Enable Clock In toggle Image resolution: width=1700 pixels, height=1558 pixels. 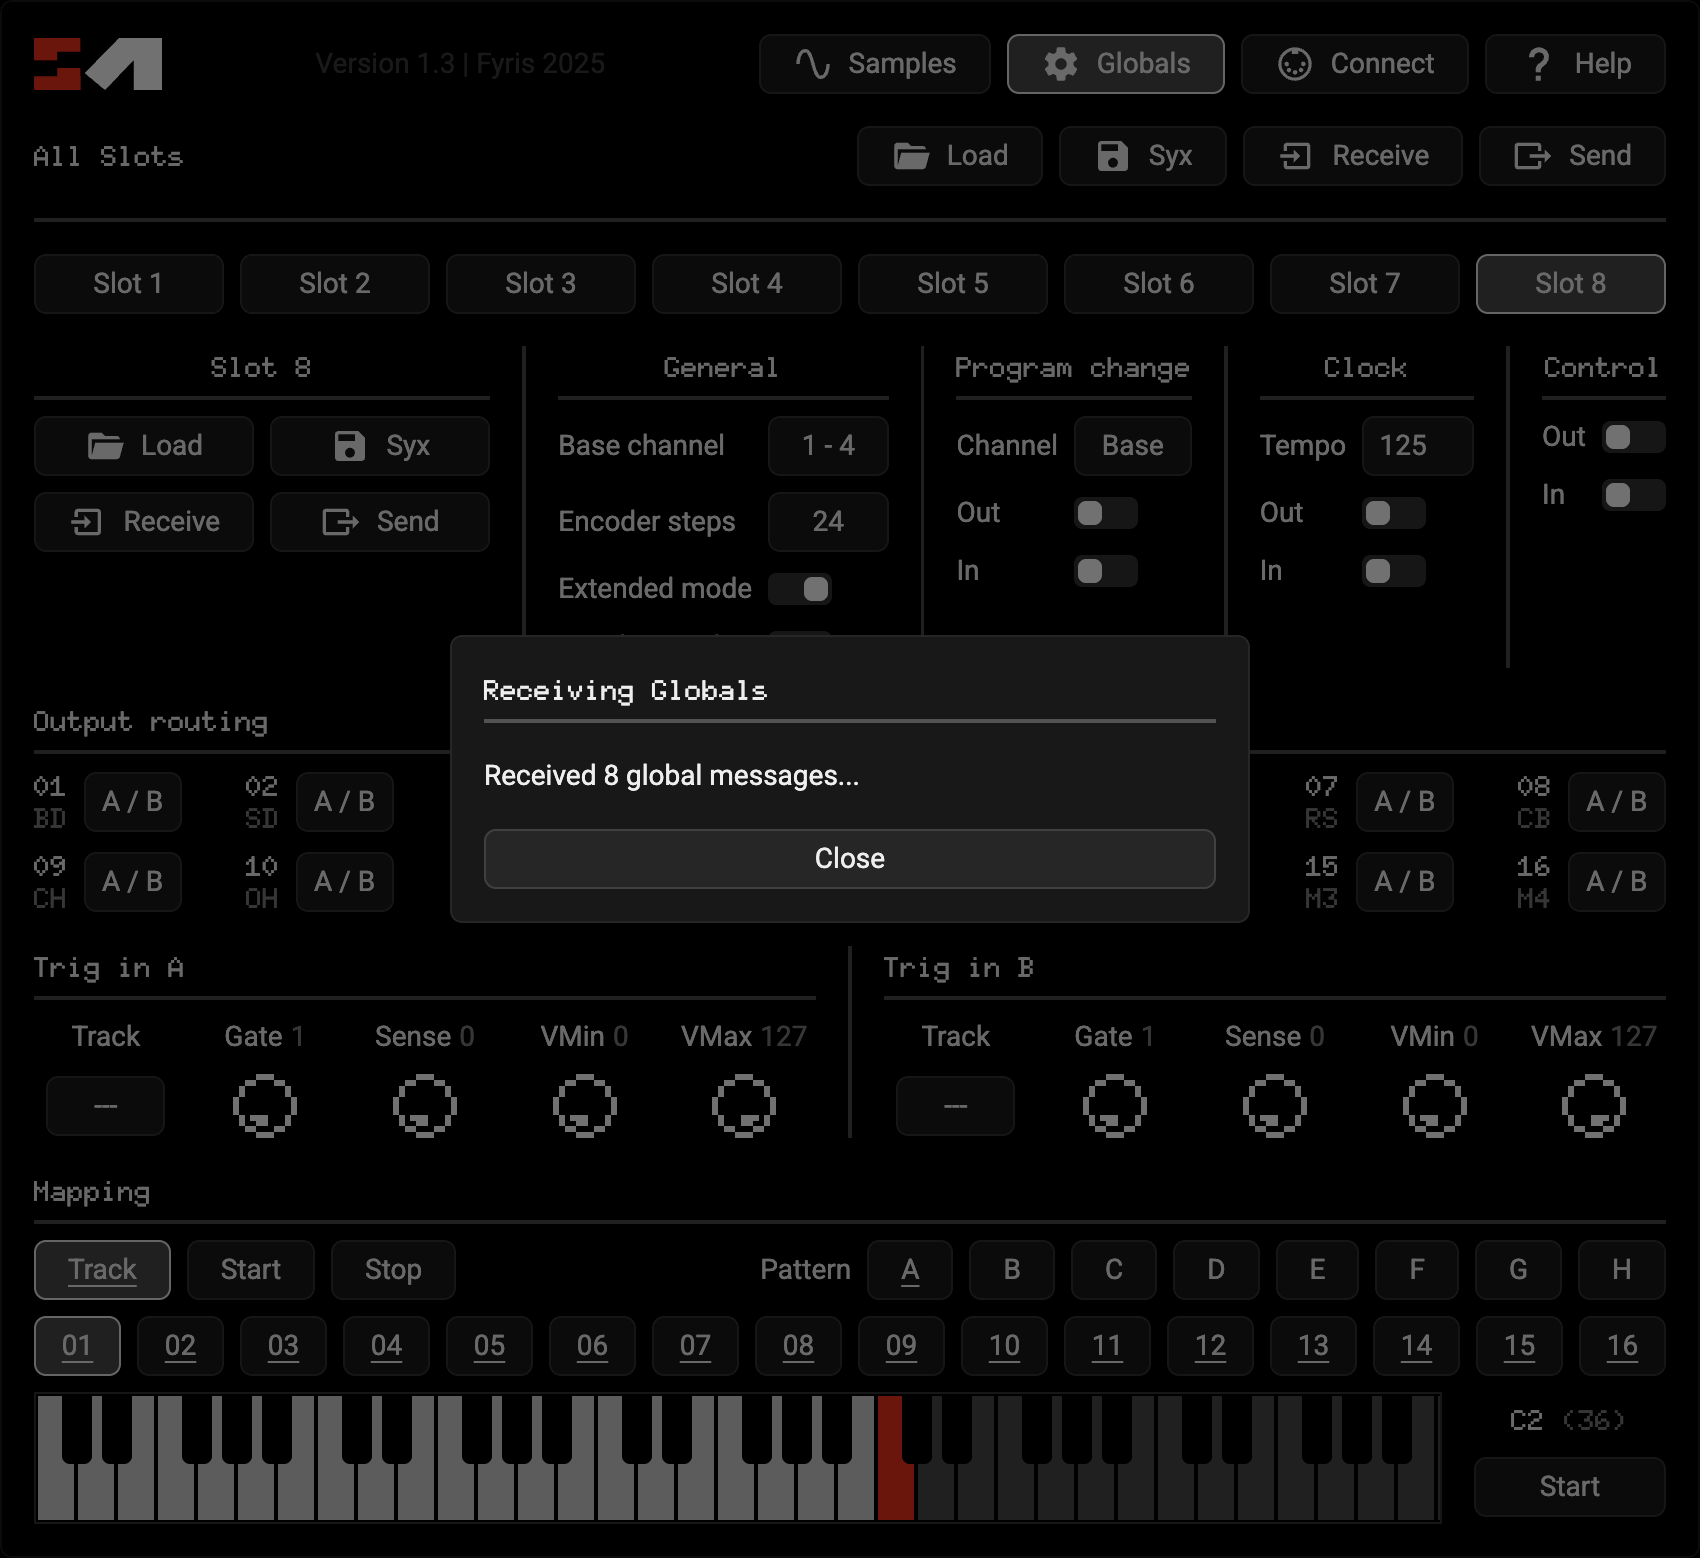1393,571
